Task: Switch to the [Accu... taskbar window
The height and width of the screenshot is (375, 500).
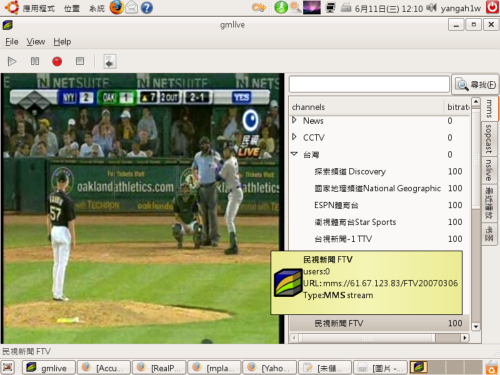Action: point(104,368)
